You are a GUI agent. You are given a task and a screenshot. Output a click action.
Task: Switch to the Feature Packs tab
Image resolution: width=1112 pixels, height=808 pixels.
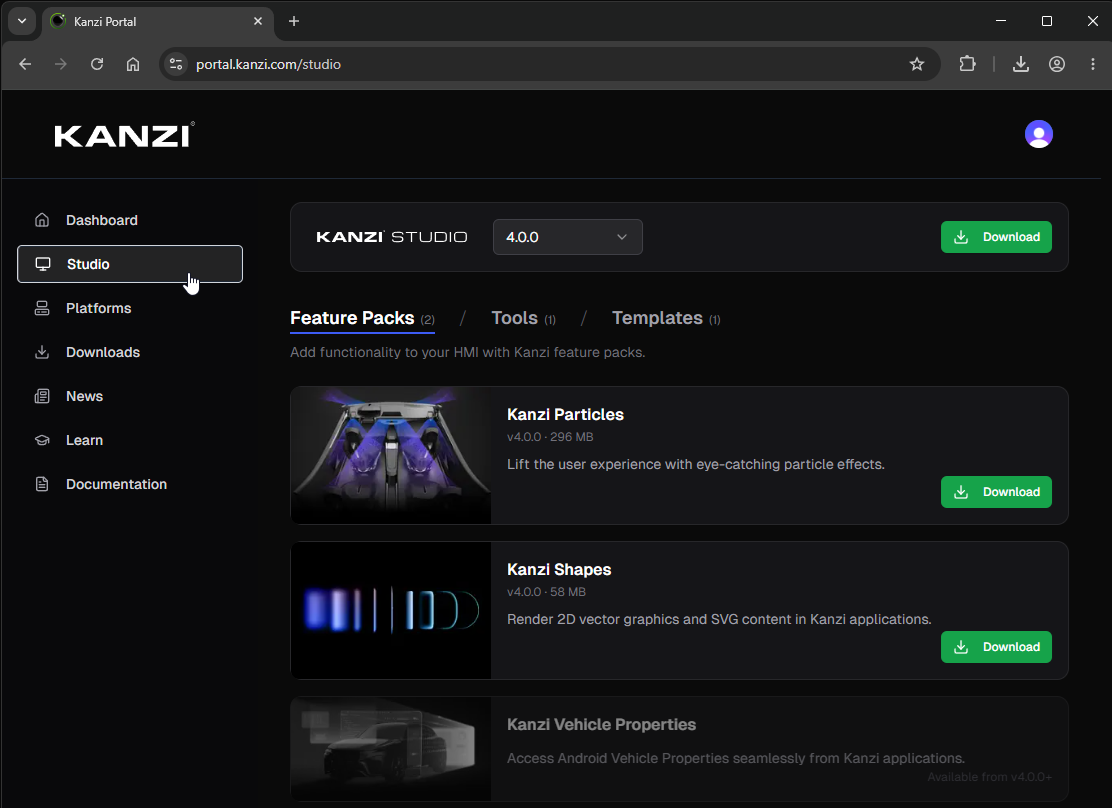click(362, 319)
